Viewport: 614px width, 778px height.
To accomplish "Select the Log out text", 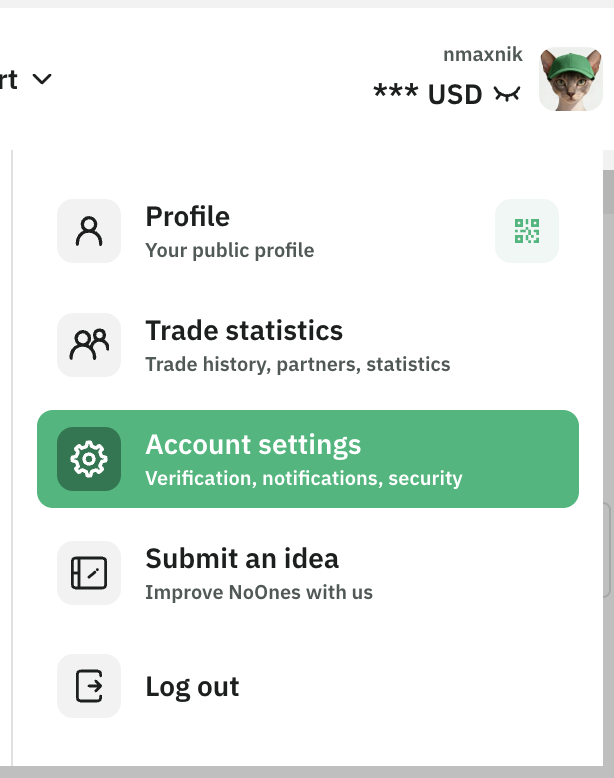I will click(193, 687).
